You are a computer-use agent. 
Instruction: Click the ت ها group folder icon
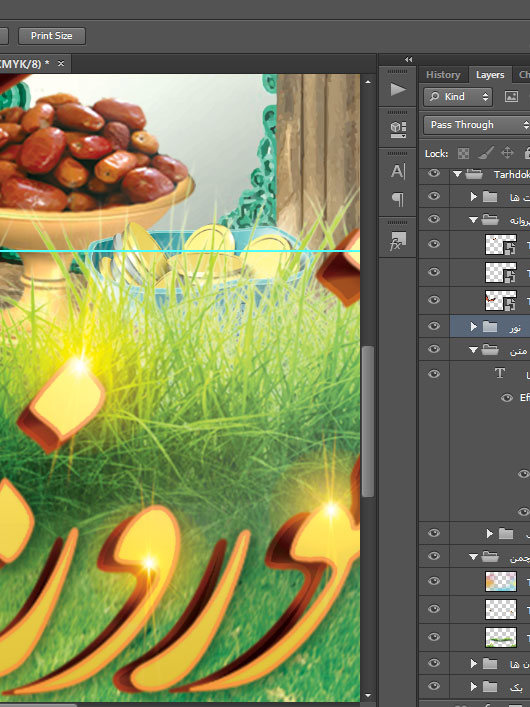pyautogui.click(x=490, y=197)
